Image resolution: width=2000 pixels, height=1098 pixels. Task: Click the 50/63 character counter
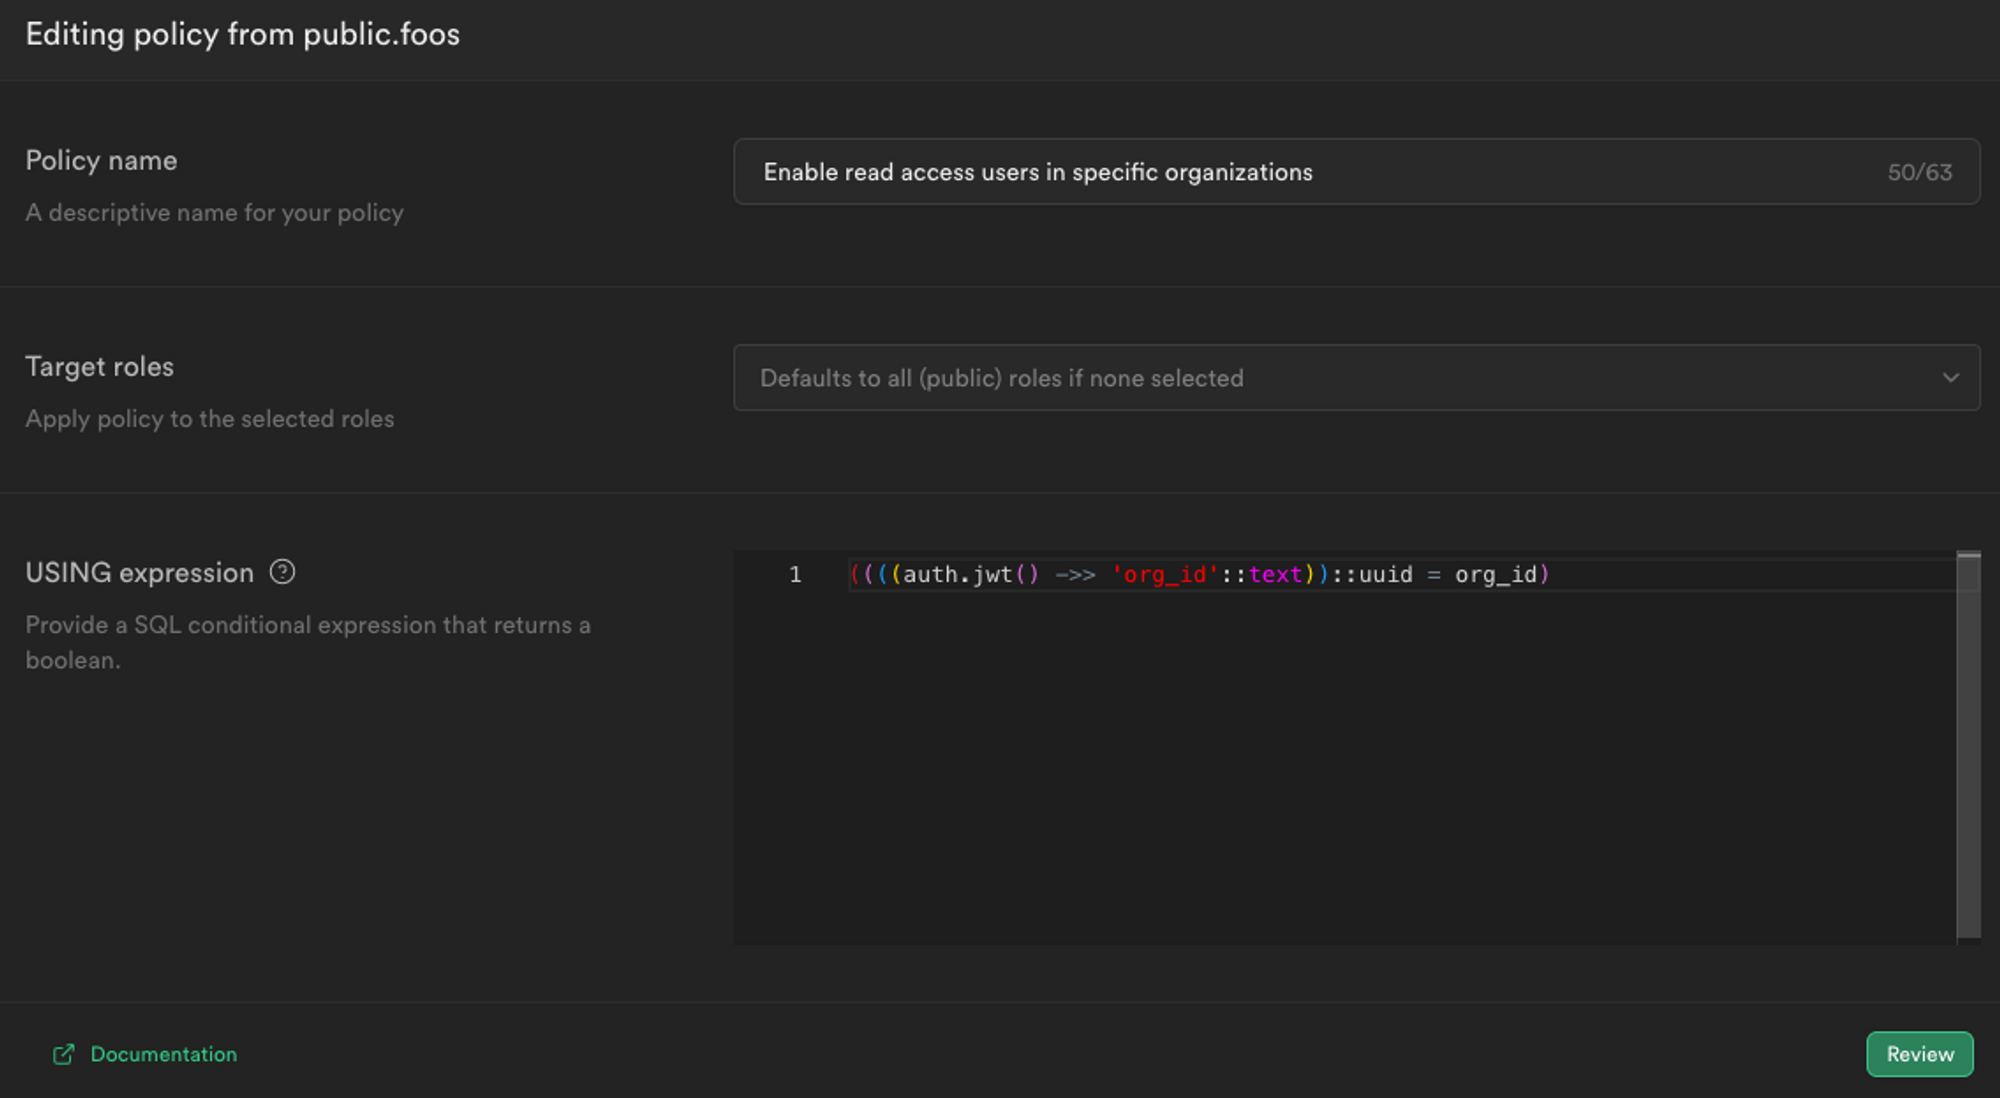[1919, 172]
